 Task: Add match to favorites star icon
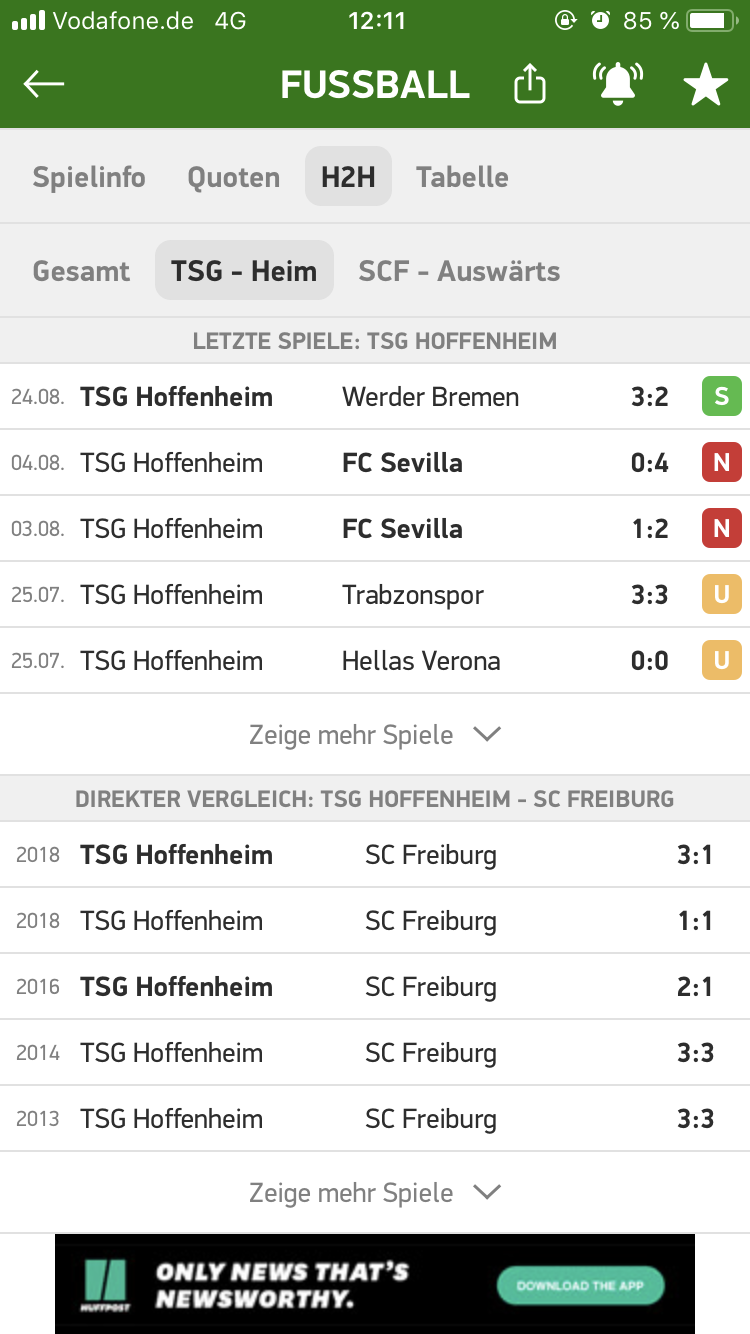(706, 86)
